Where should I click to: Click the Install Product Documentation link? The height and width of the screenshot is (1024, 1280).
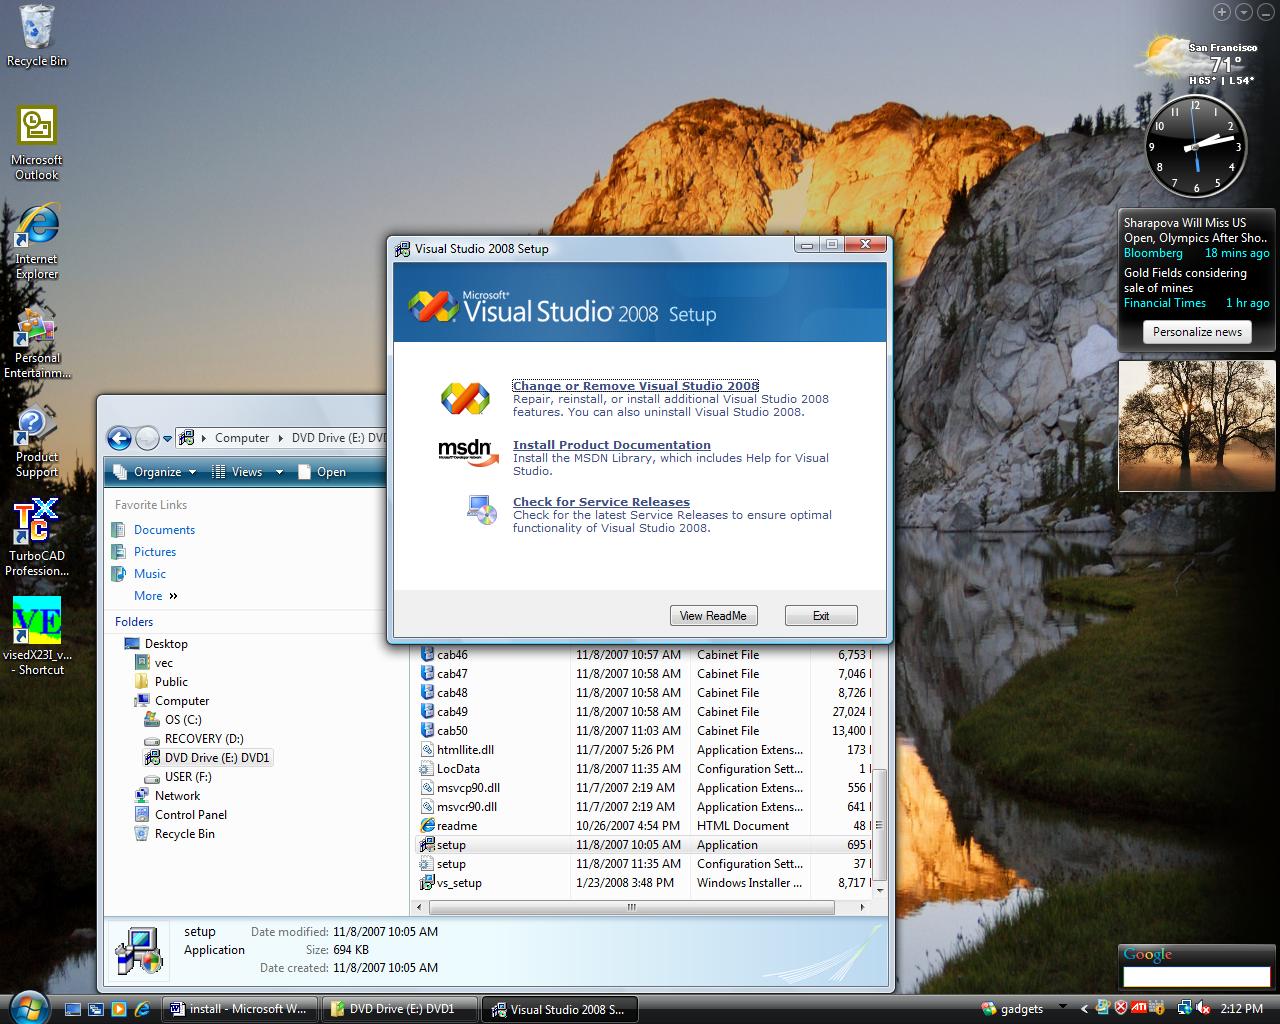[612, 445]
